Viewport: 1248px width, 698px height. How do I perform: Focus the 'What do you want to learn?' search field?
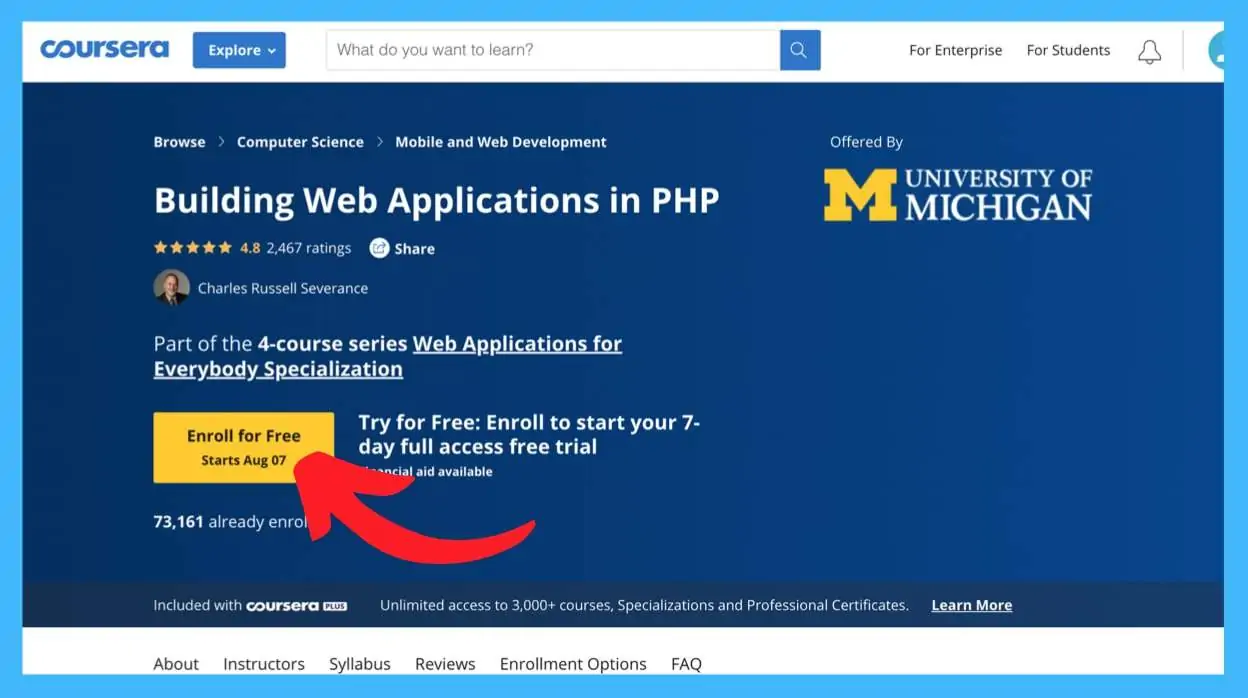[x=553, y=50]
